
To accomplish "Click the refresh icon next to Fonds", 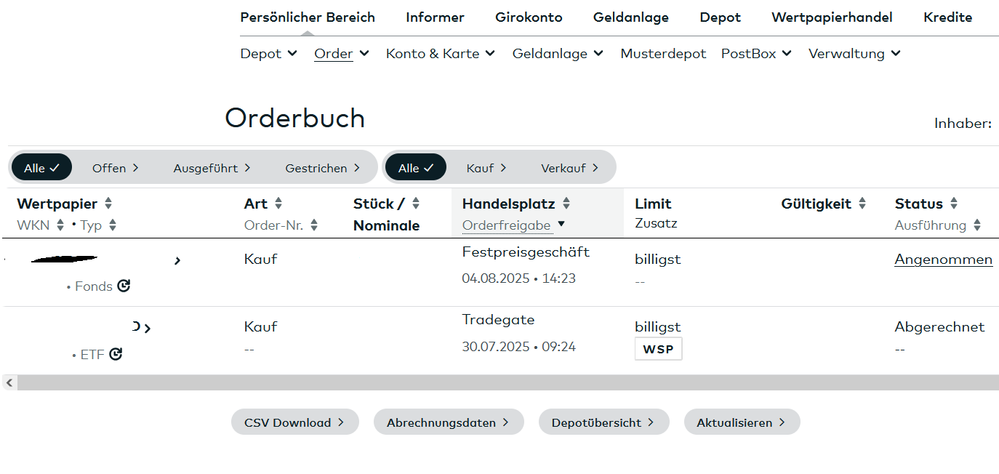I will click(124, 286).
